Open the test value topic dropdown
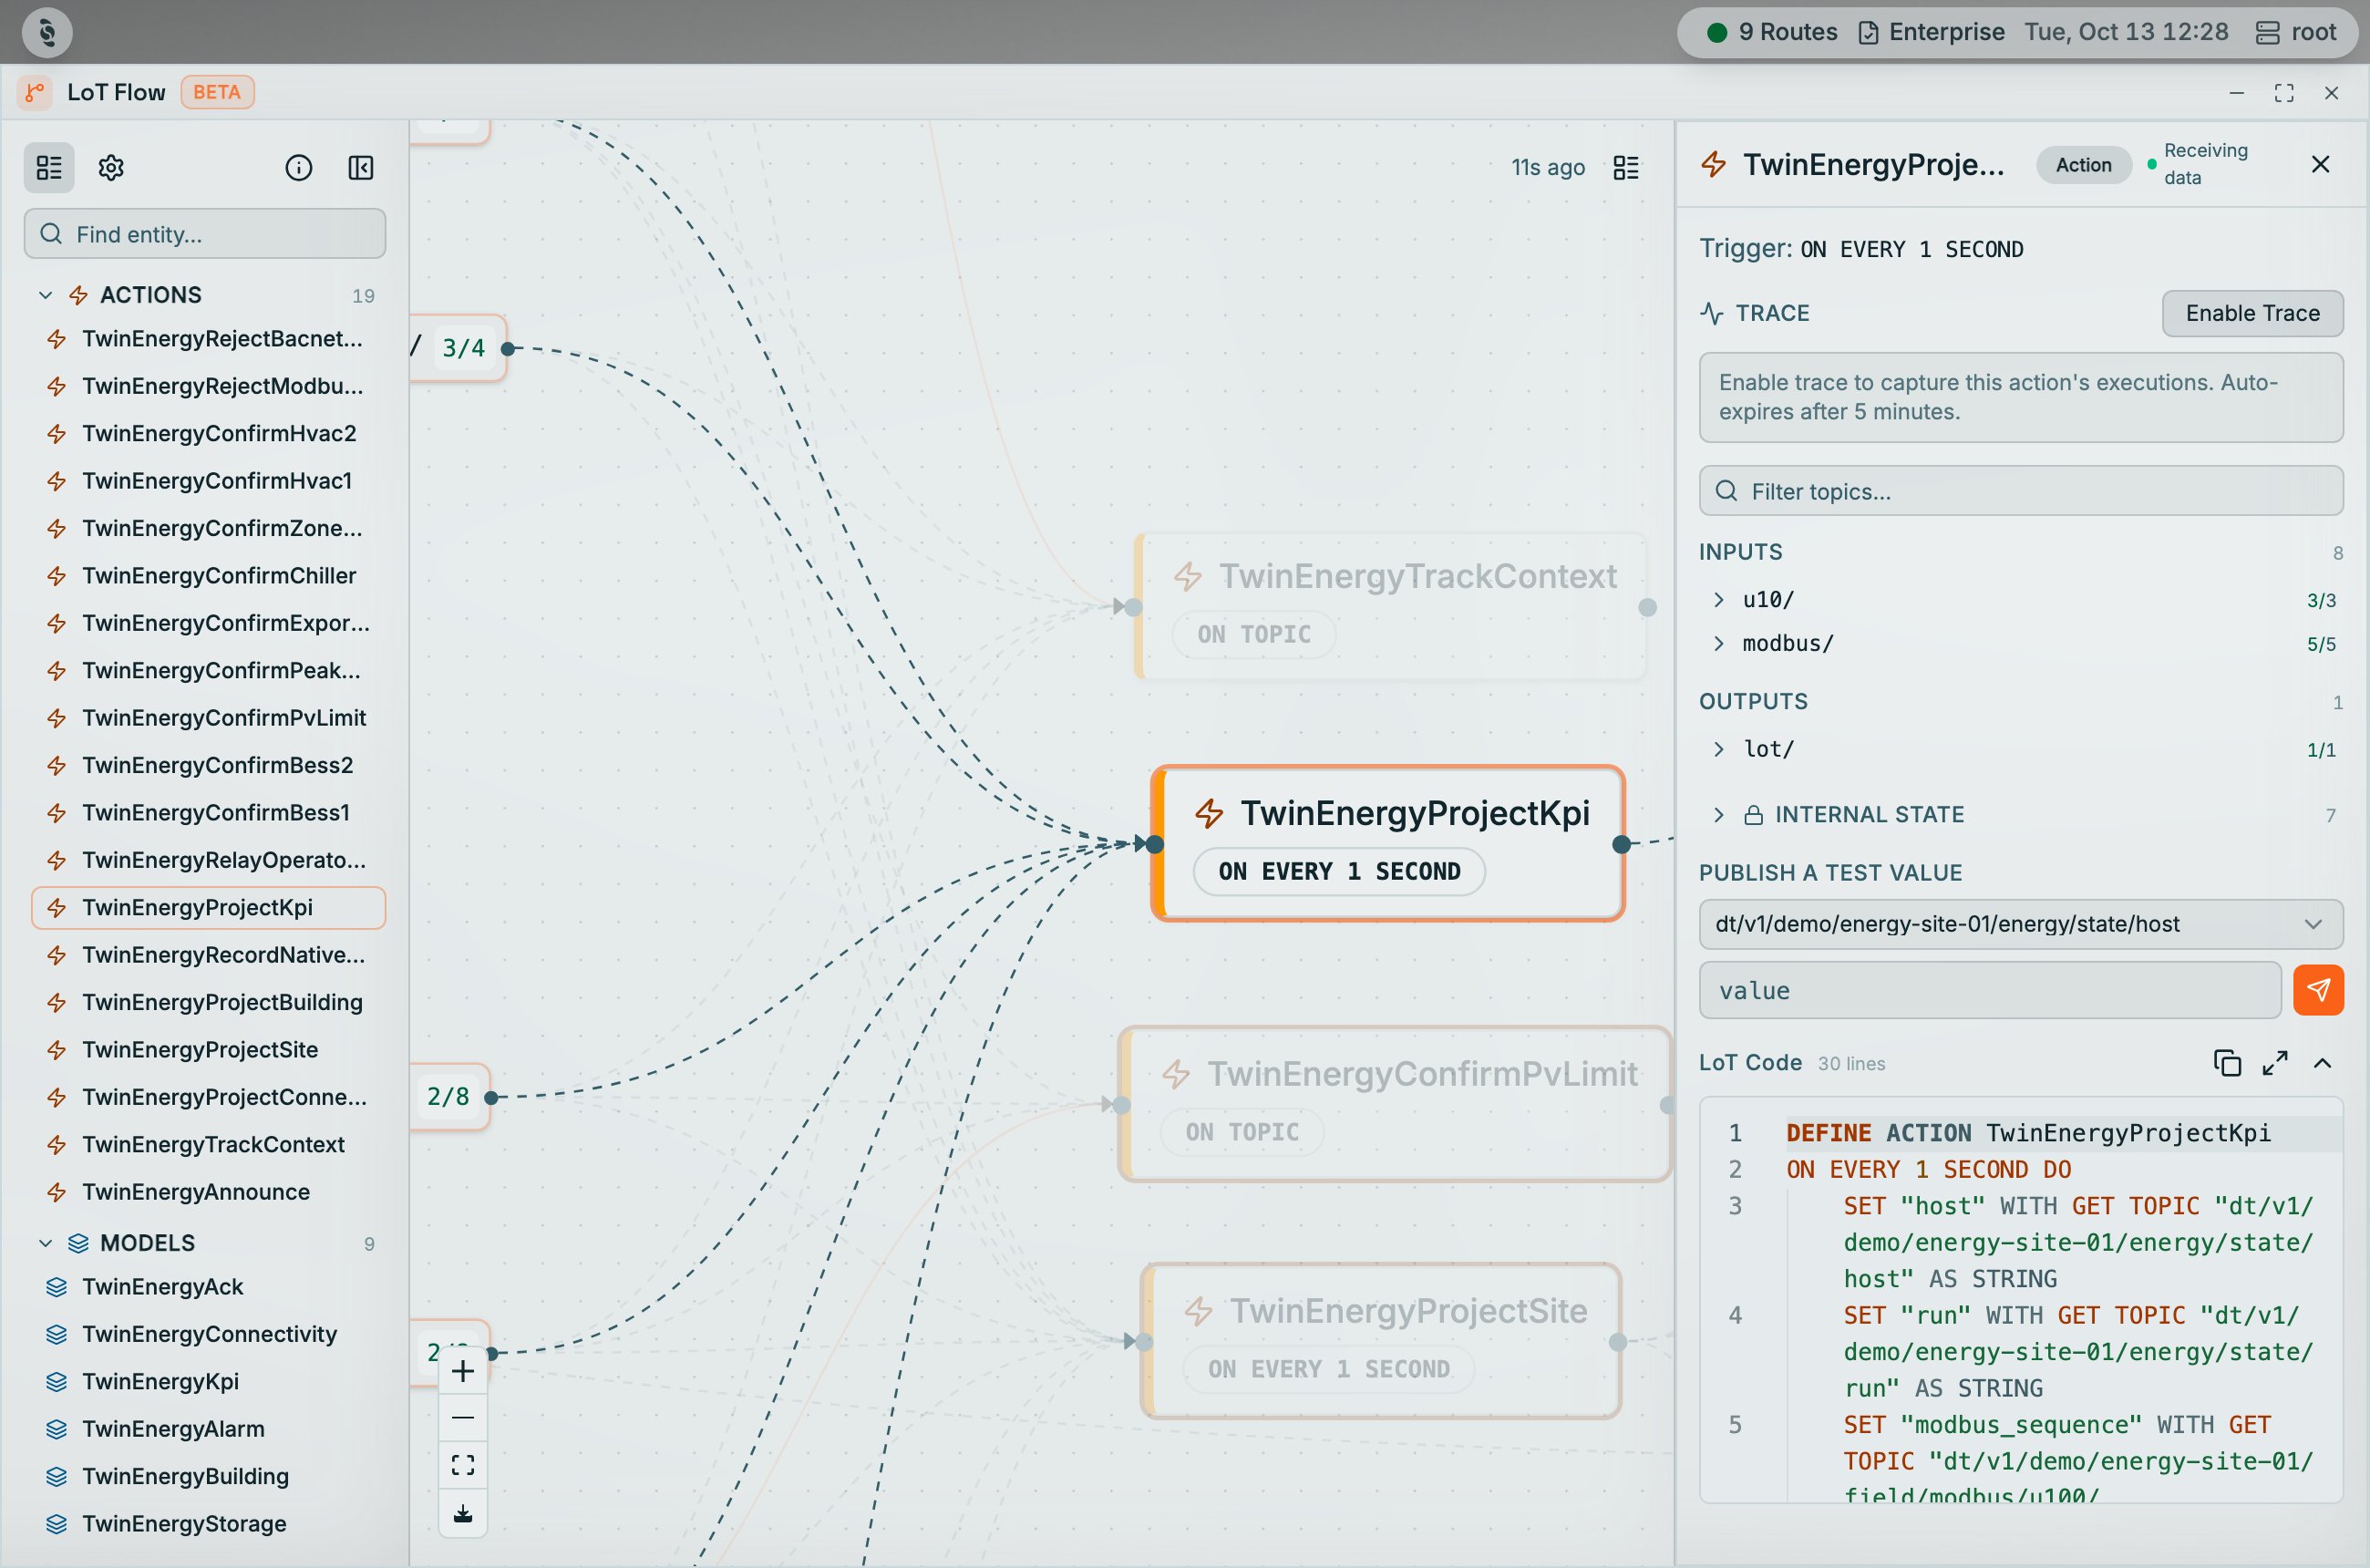Screen dimensions: 2370x1568 (2021, 924)
